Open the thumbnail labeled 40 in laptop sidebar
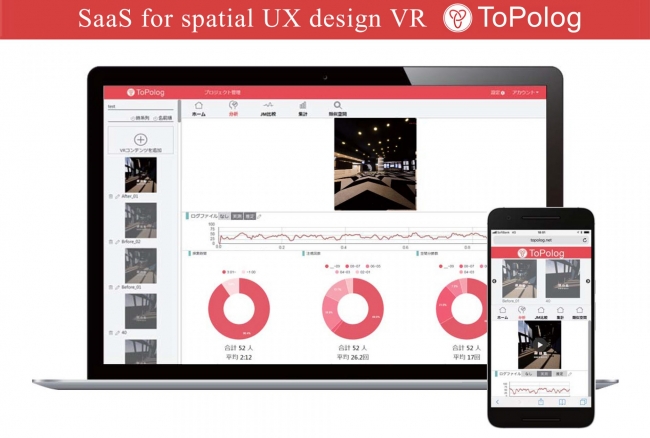The height and width of the screenshot is (438, 650). click(141, 312)
